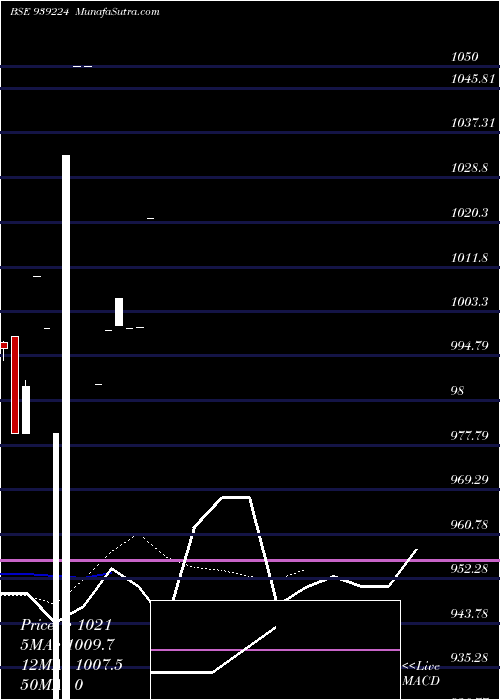This screenshot has height=700, width=500.
Task: Click the 1003.3 price axis label
Action: pyautogui.click(x=470, y=302)
